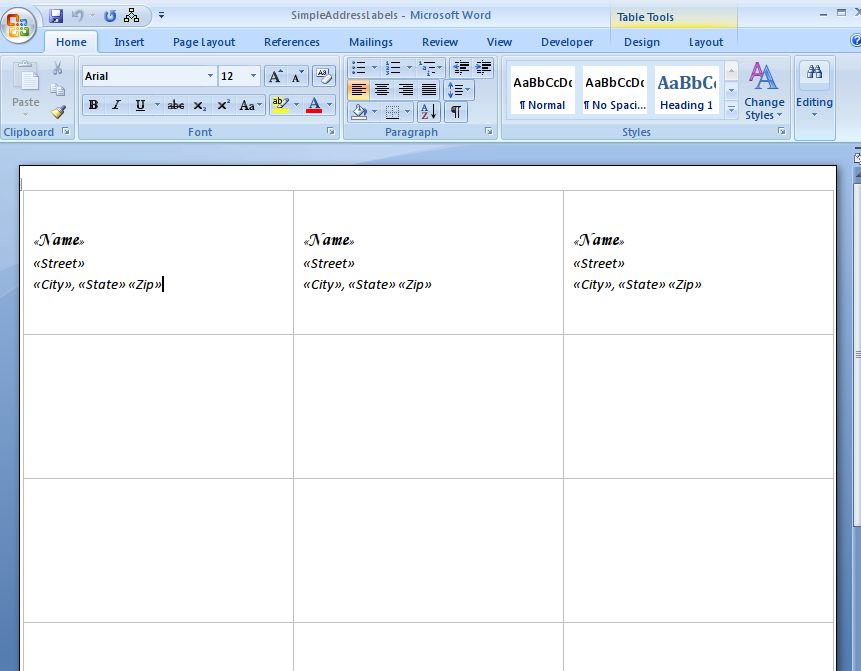Image resolution: width=861 pixels, height=671 pixels.
Task: Open the Change Styles menu
Action: [x=764, y=91]
